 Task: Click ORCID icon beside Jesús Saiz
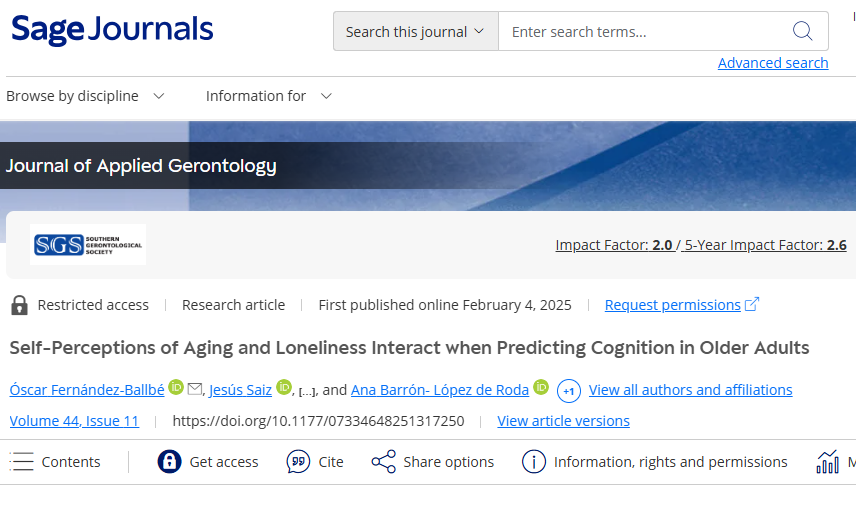283,387
